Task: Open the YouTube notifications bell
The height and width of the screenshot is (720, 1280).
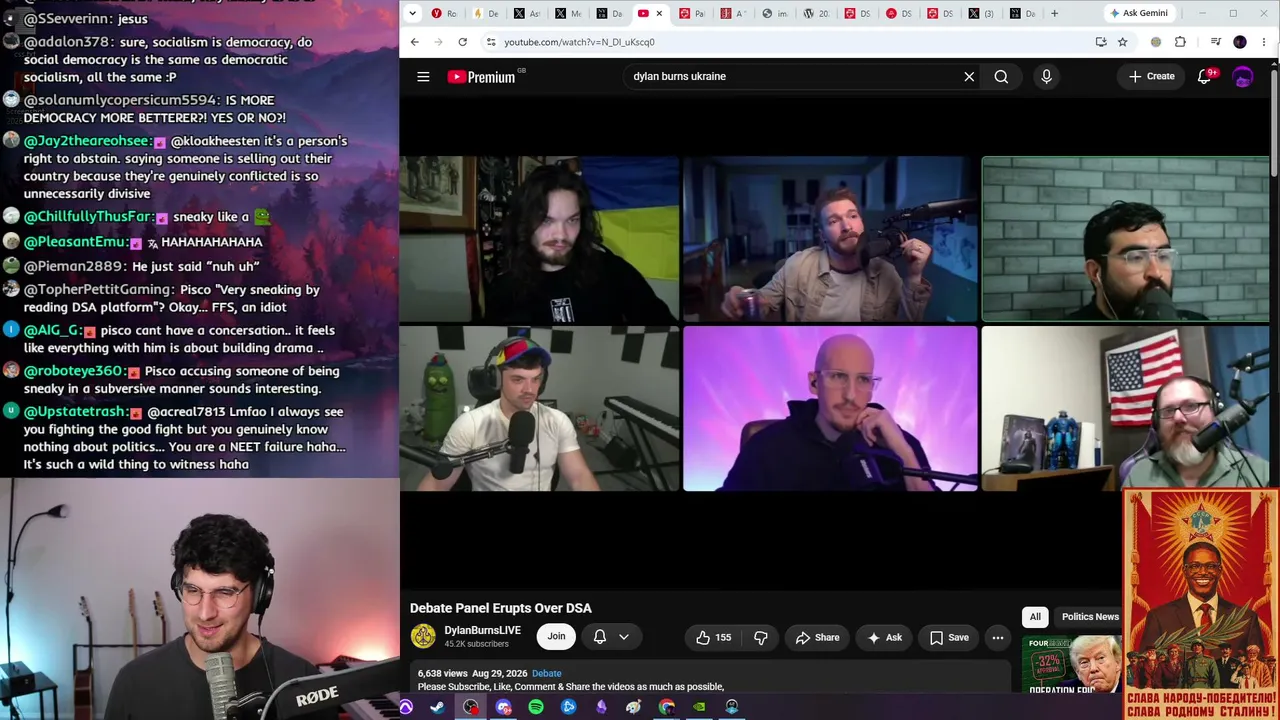Action: point(1204,76)
